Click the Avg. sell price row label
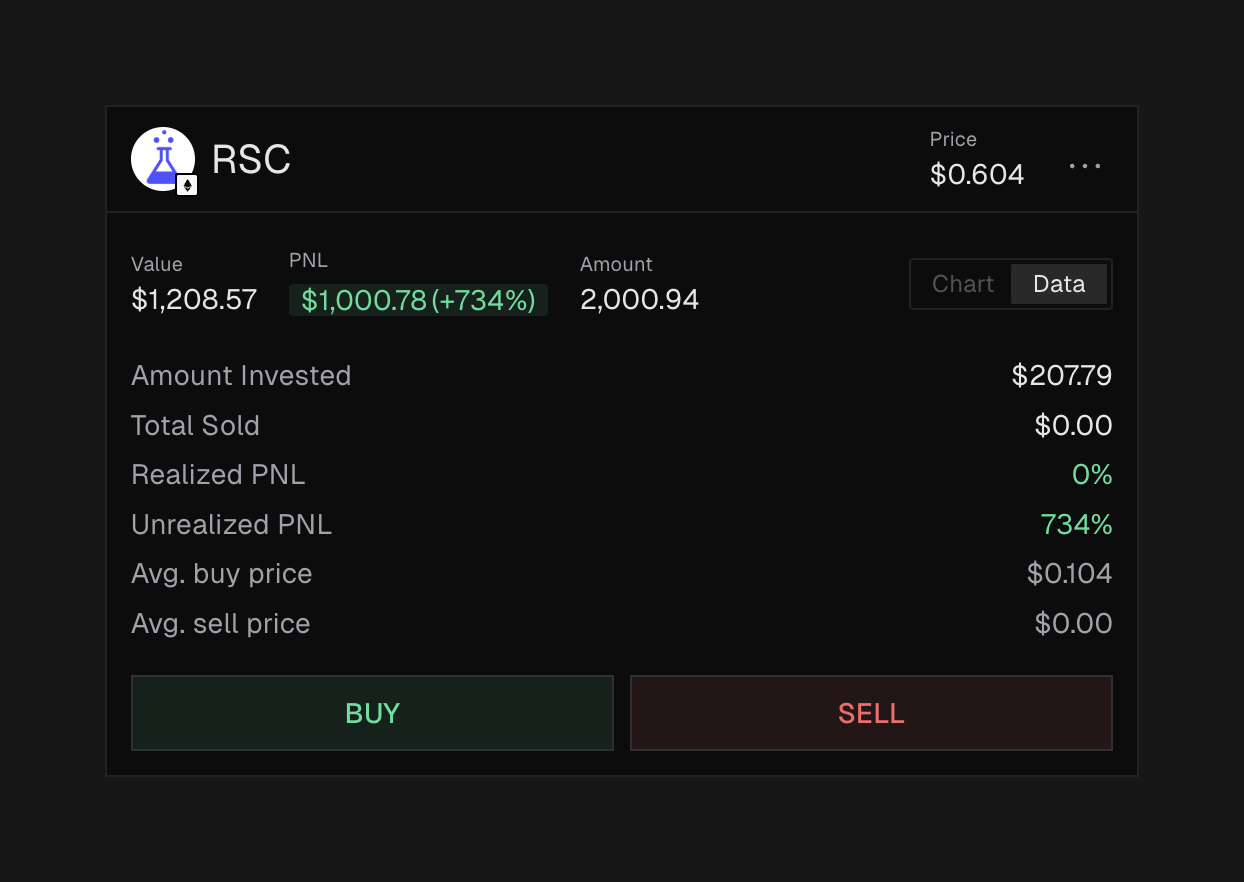Screen dimensions: 1244x882 coord(221,624)
